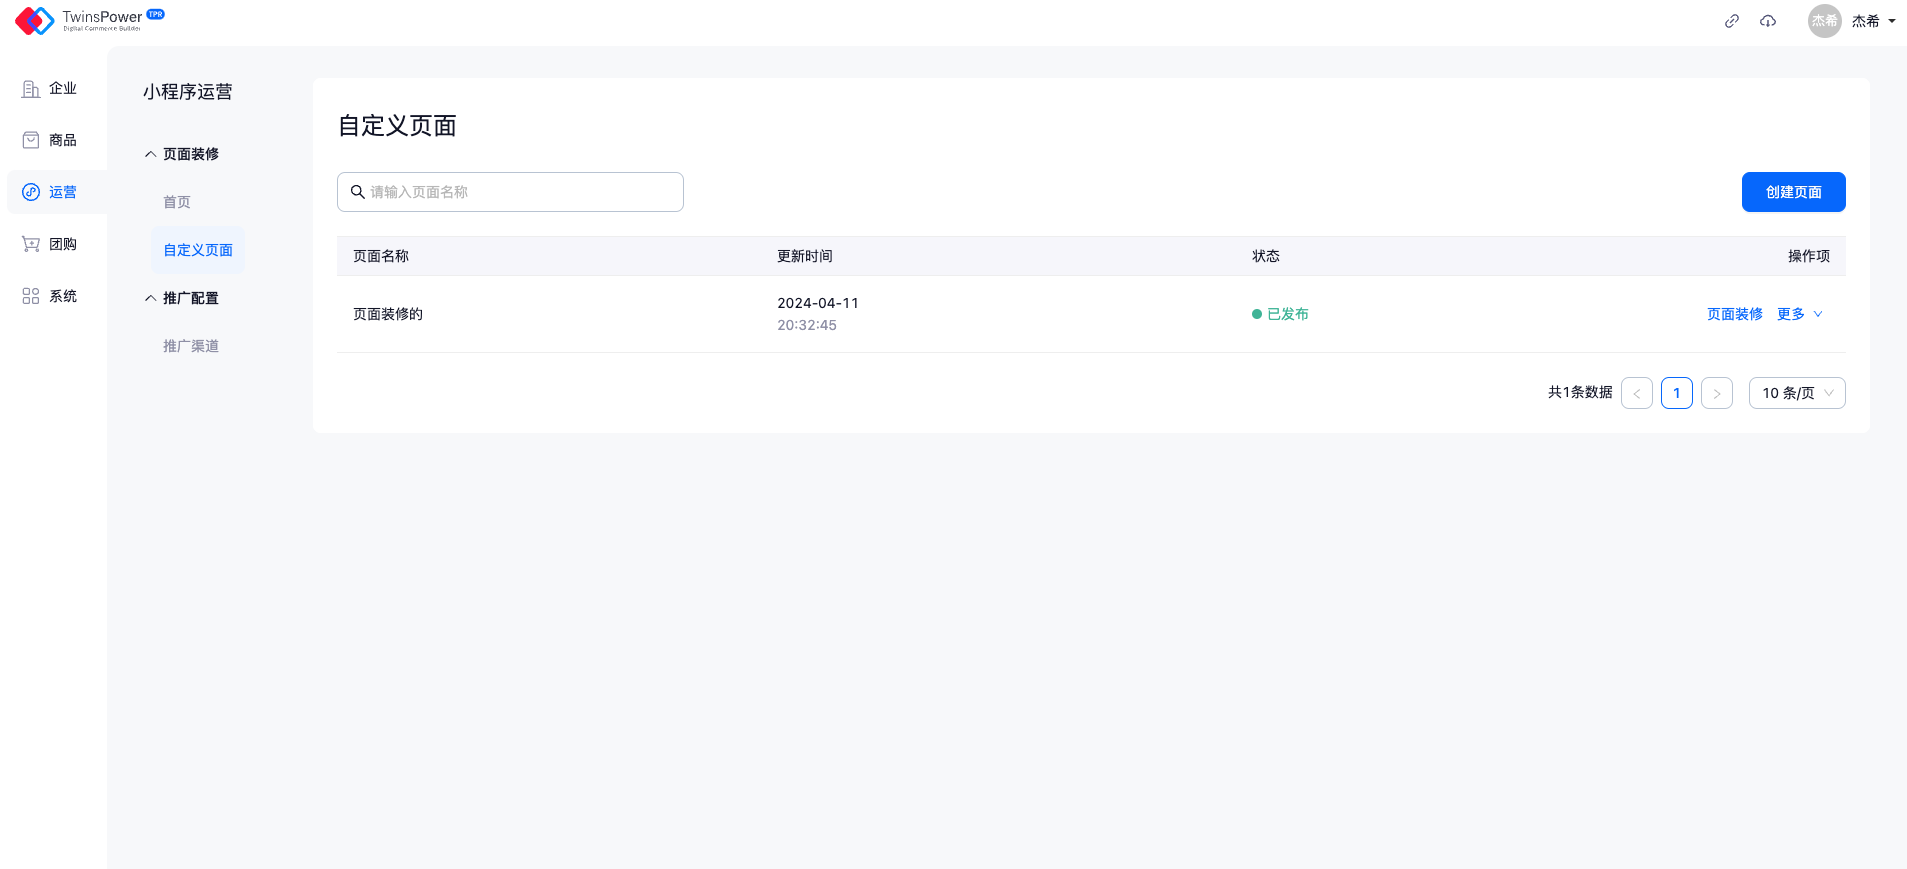Open the 10 条/页 page size dropdown
Screen dimensions: 1907x869
(x=1796, y=393)
